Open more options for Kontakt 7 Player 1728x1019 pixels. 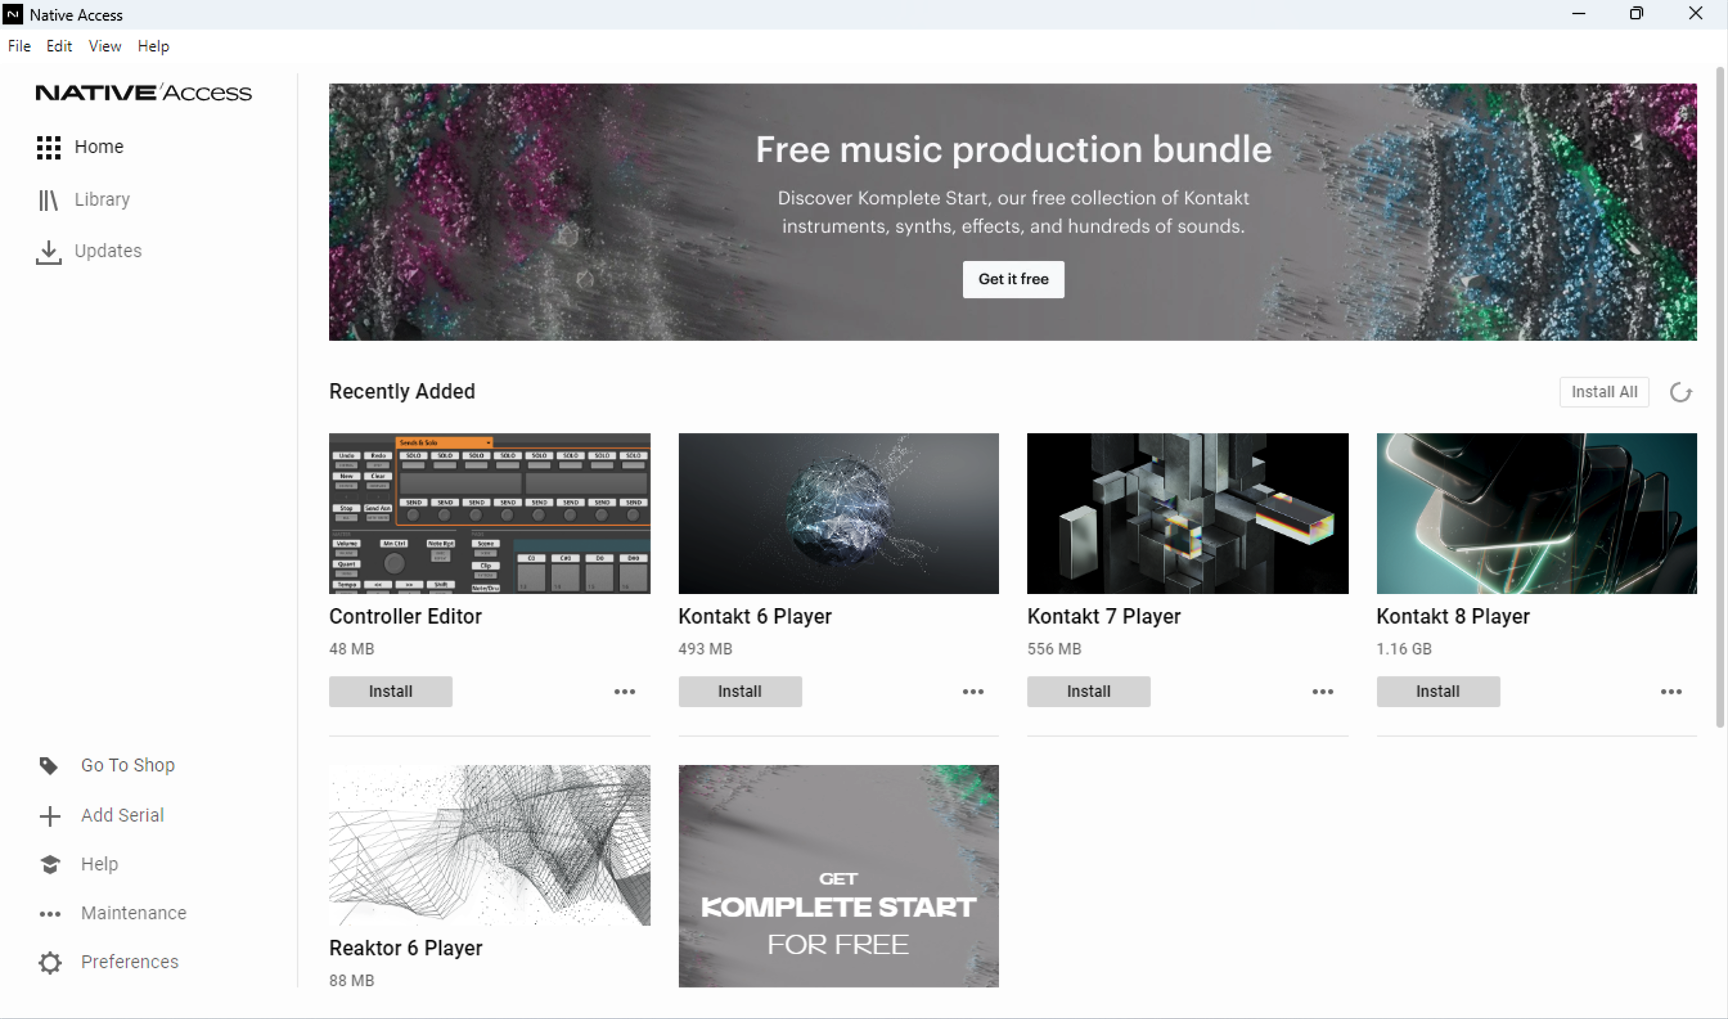coord(1323,692)
